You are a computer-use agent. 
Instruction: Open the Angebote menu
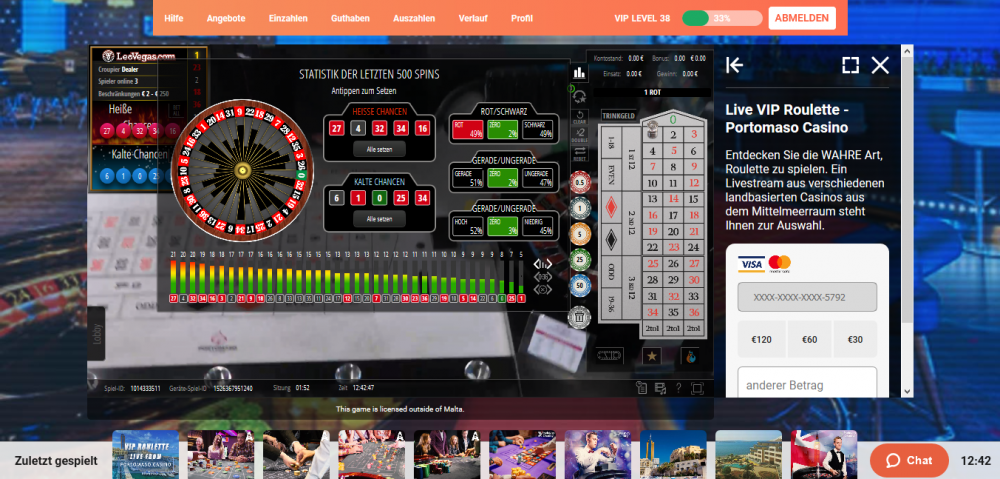226,18
